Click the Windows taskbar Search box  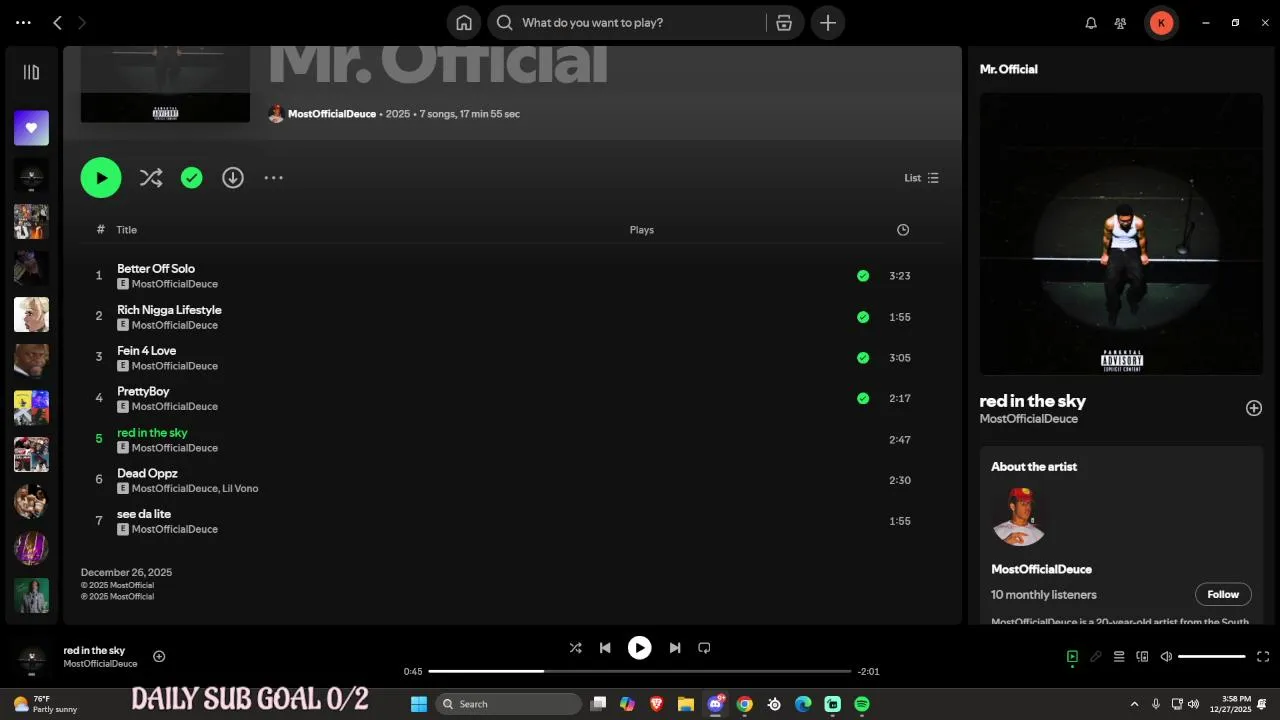(x=509, y=704)
